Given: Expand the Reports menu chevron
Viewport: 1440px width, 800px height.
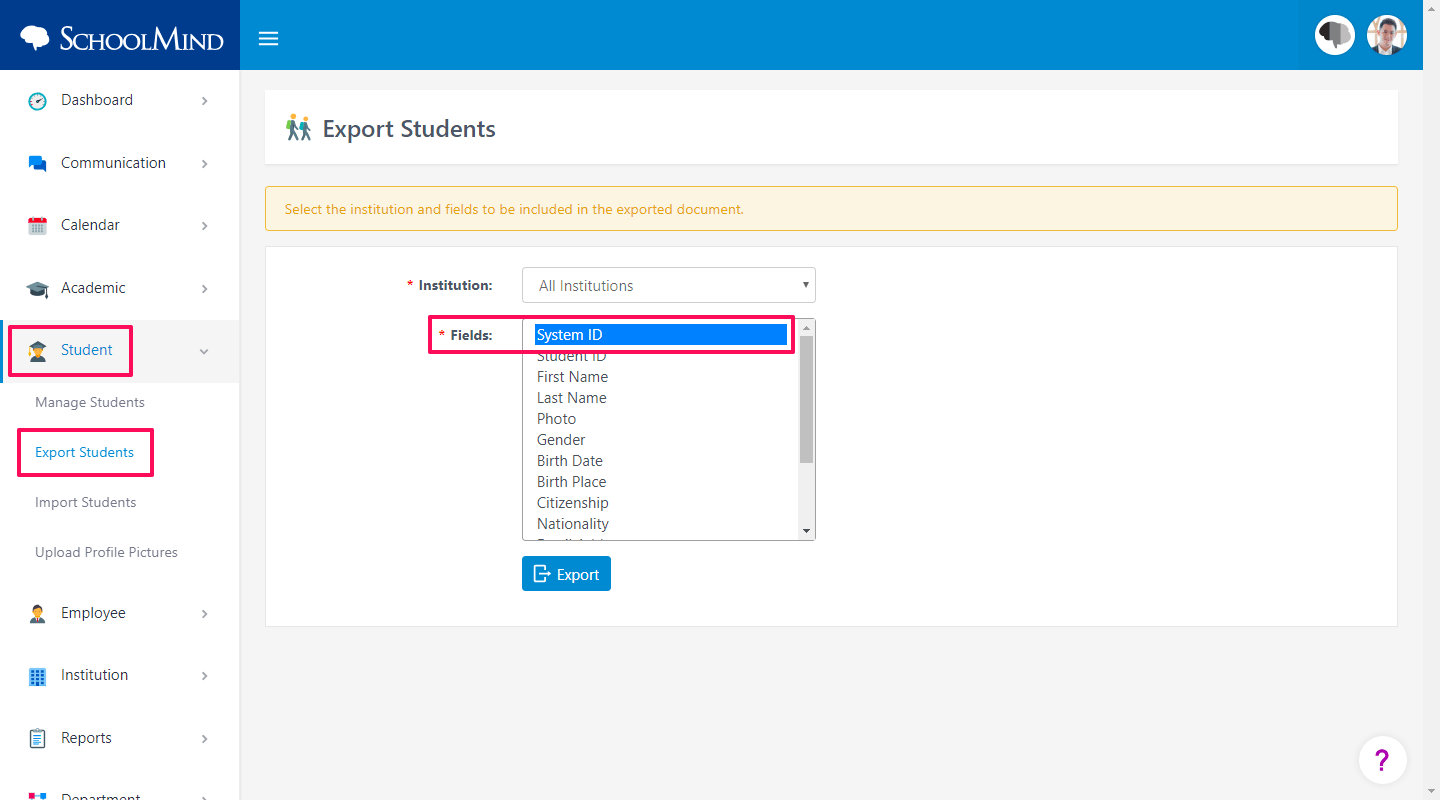Looking at the screenshot, I should click(x=204, y=739).
